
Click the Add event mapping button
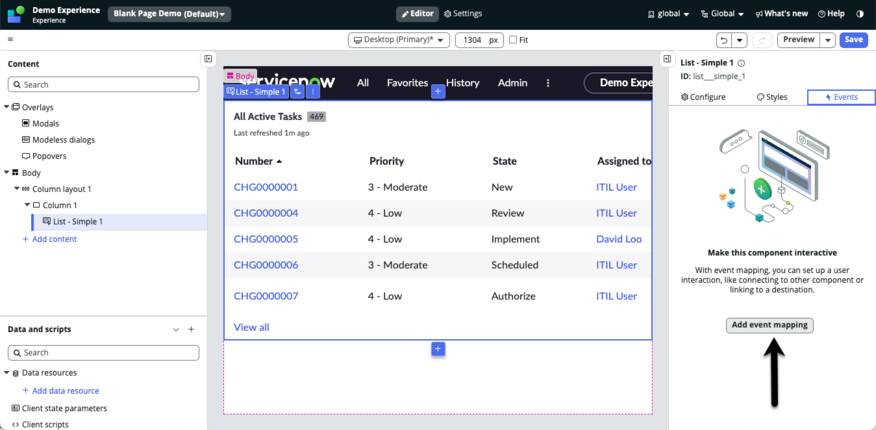(770, 325)
